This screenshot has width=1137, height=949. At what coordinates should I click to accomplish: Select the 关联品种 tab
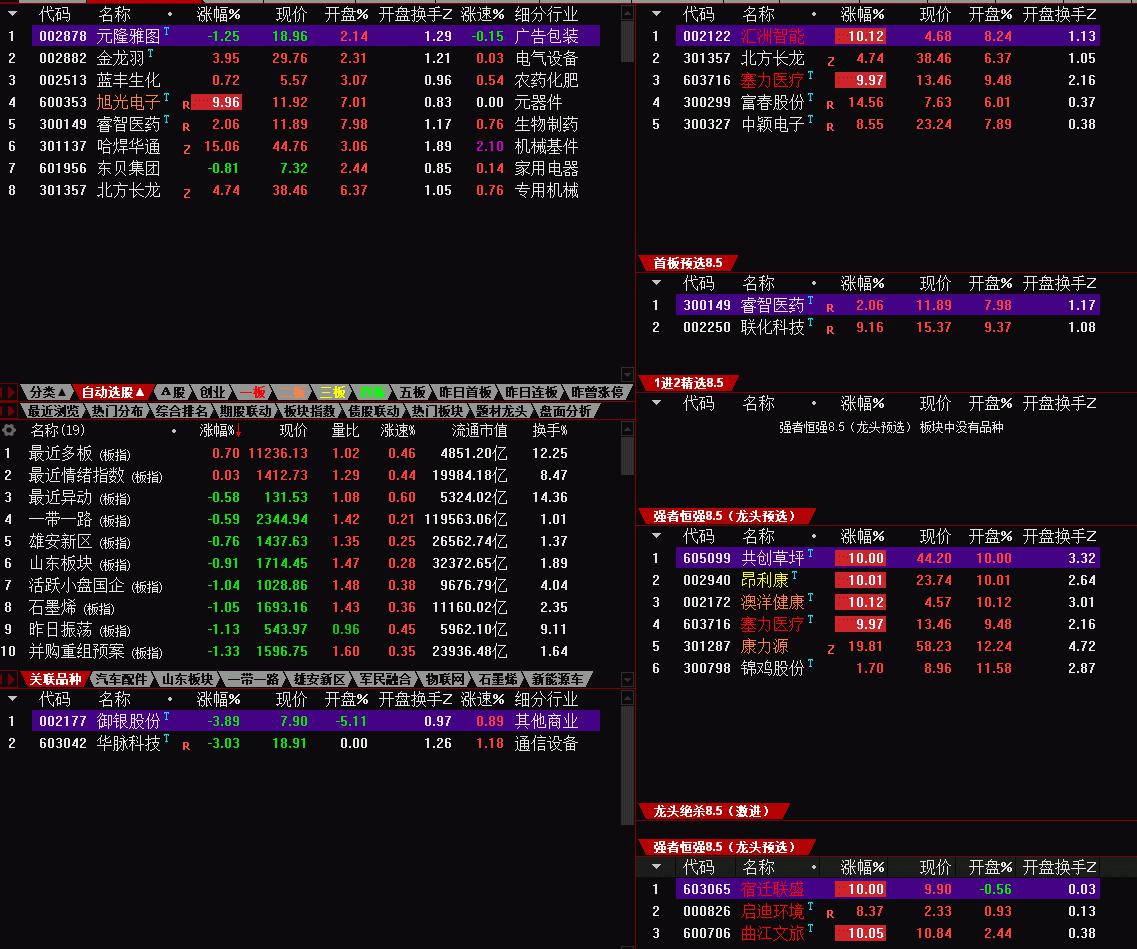pos(54,679)
